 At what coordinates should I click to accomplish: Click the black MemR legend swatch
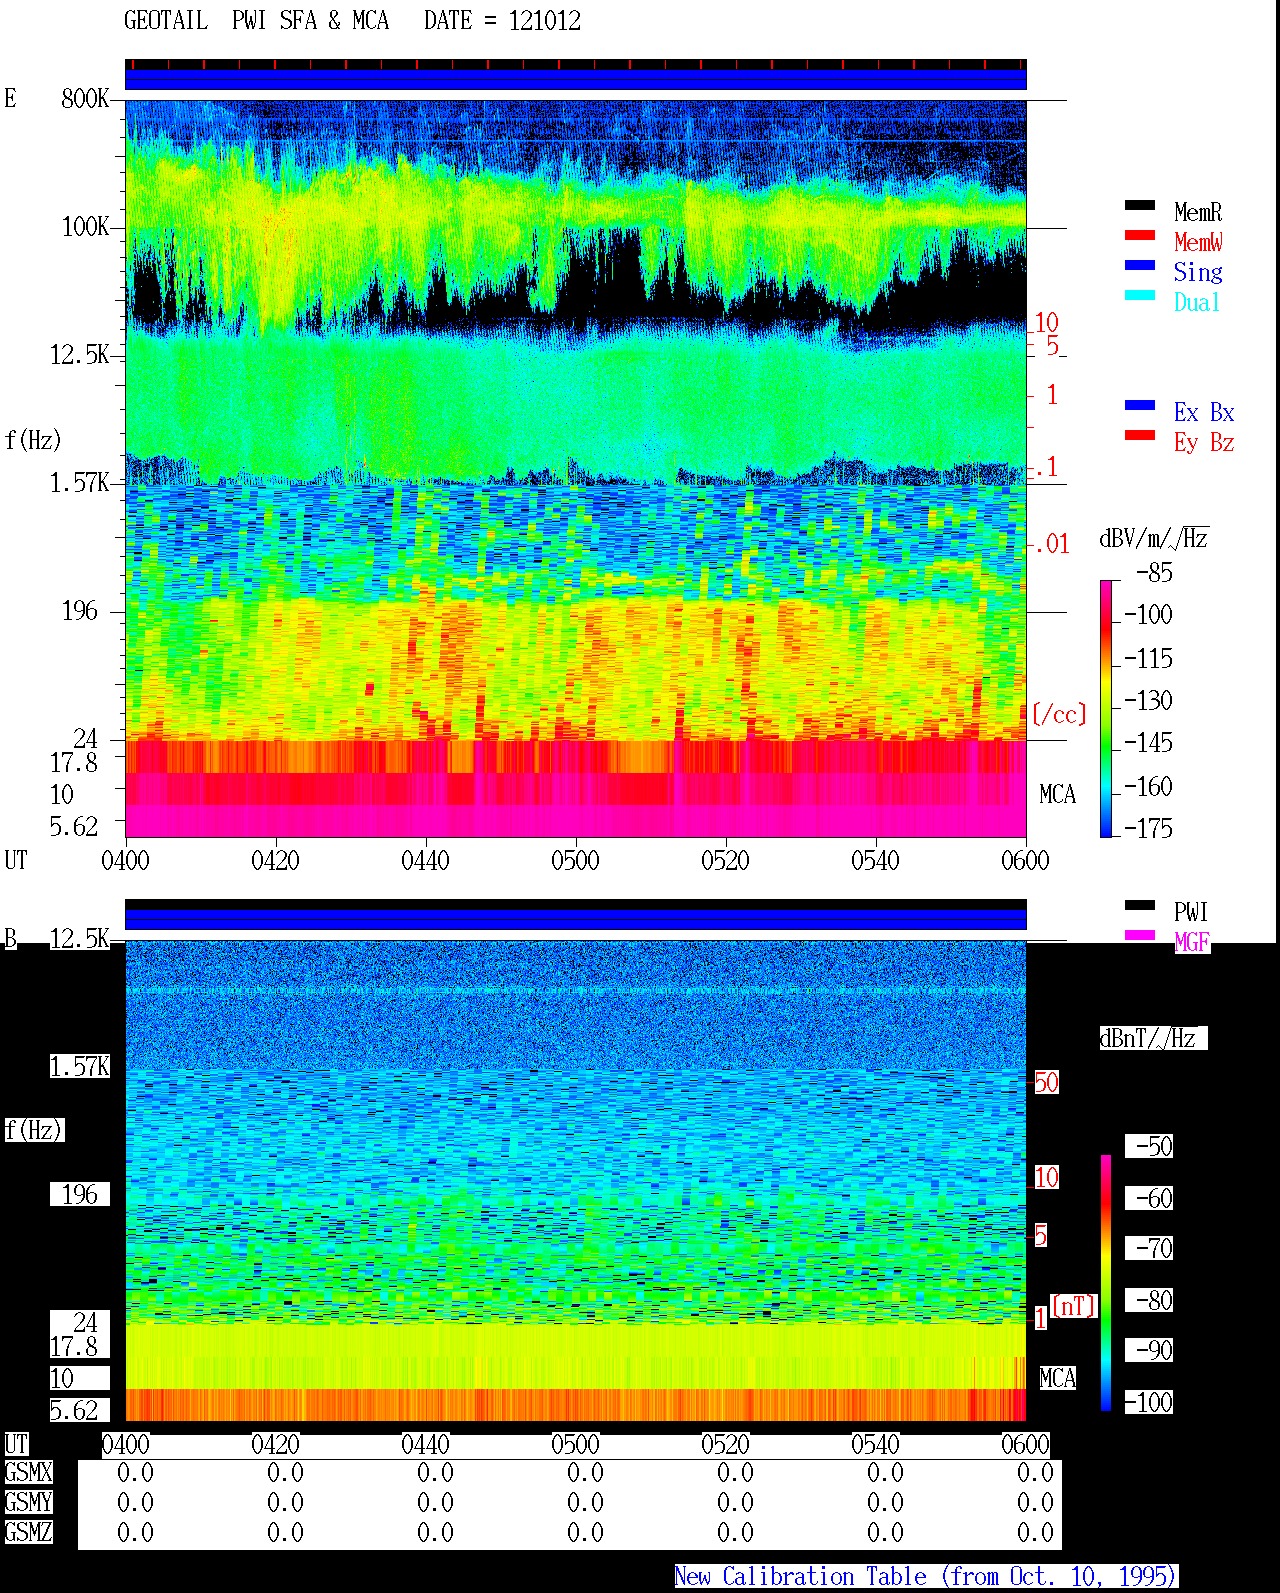[1140, 206]
